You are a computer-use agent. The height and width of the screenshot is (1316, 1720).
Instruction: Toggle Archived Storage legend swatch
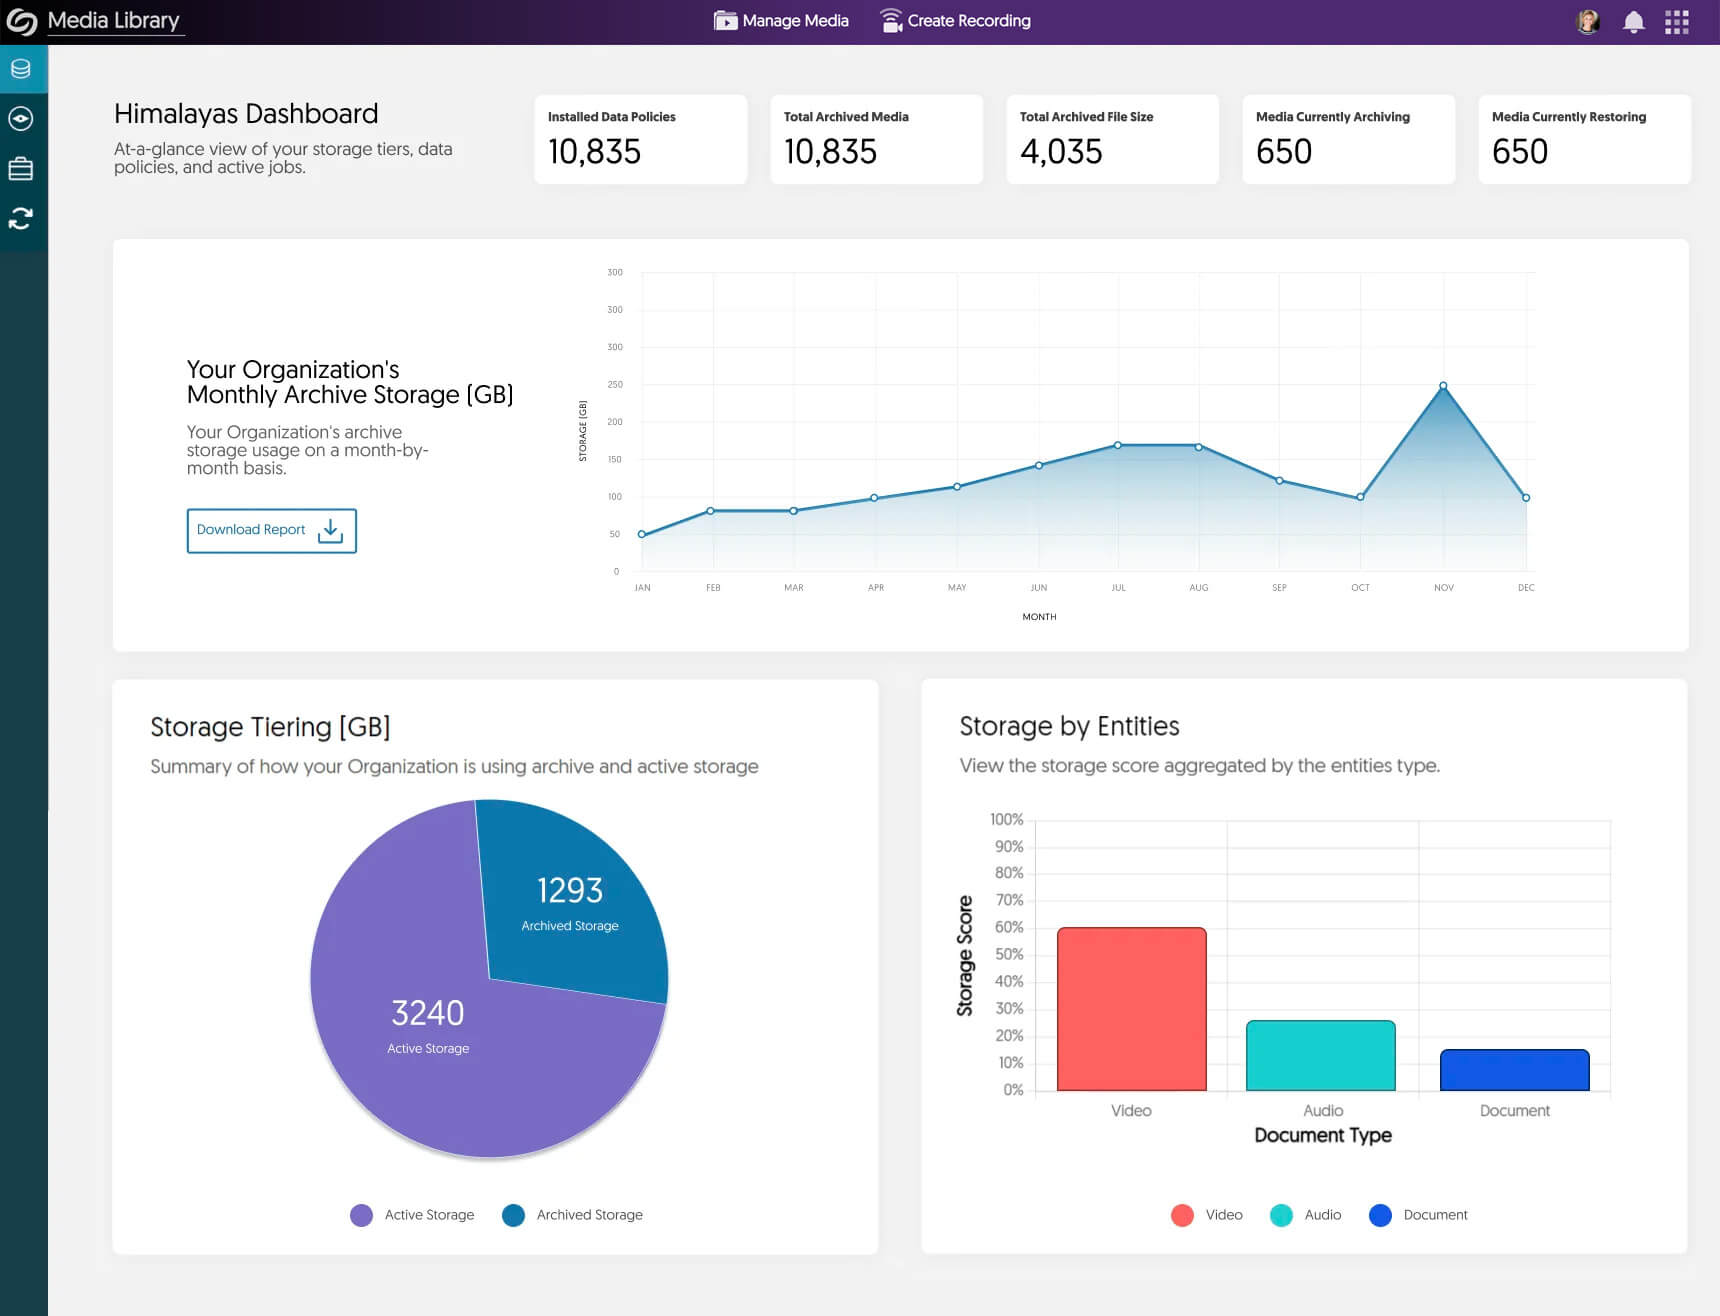pyautogui.click(x=514, y=1215)
